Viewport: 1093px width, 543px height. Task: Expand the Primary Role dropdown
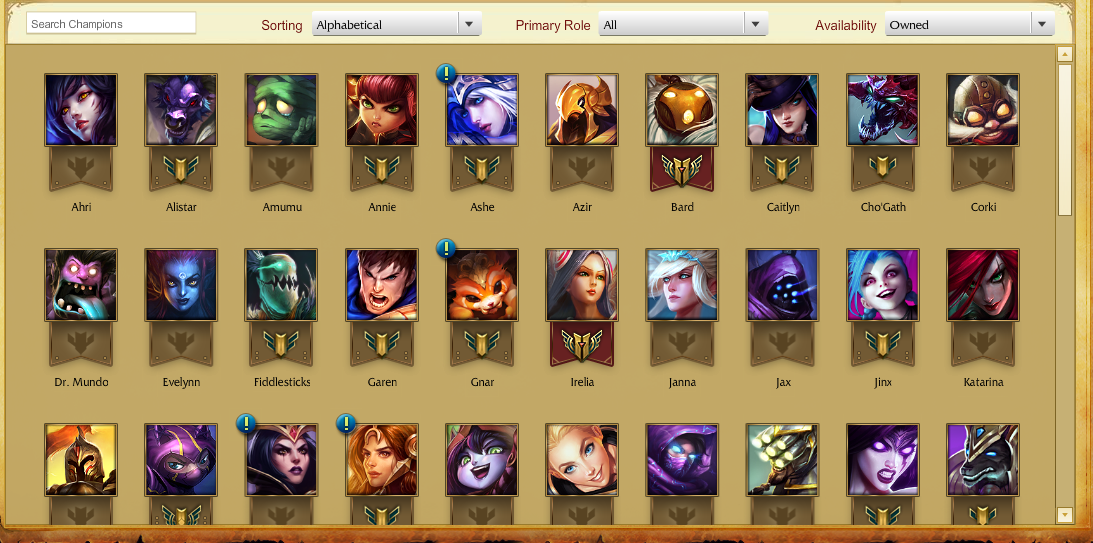click(683, 24)
